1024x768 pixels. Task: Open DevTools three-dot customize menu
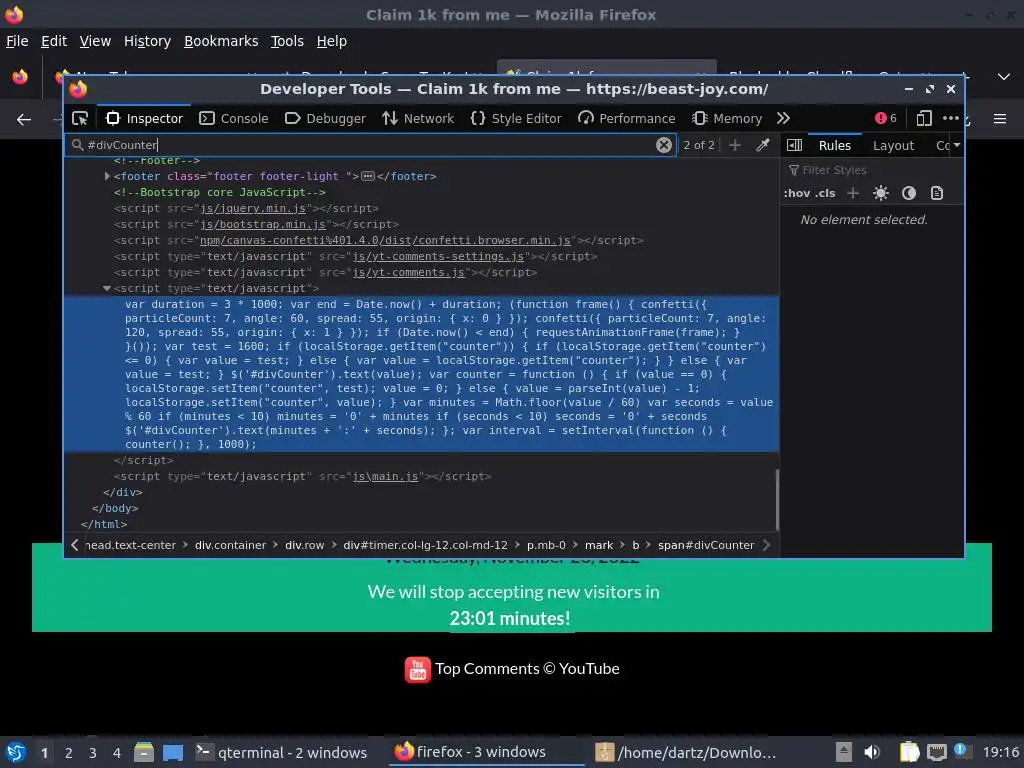coord(951,118)
